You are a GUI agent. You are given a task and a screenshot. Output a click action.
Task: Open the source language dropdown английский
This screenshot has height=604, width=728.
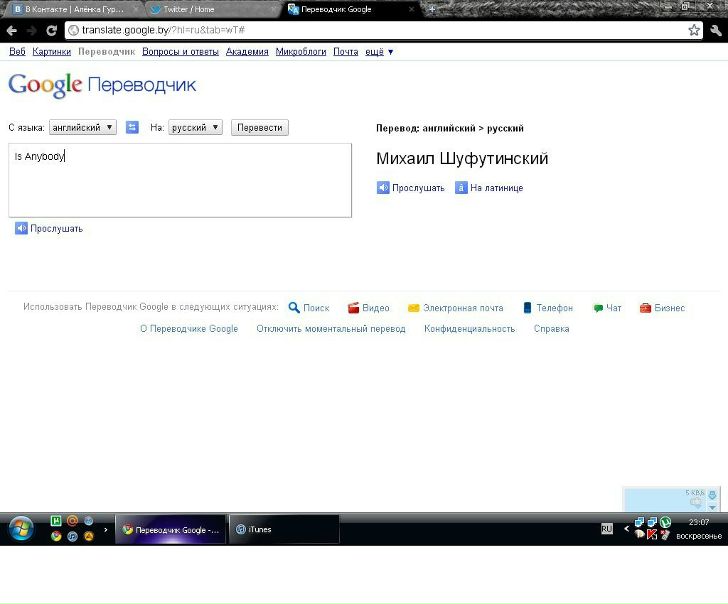pos(83,128)
